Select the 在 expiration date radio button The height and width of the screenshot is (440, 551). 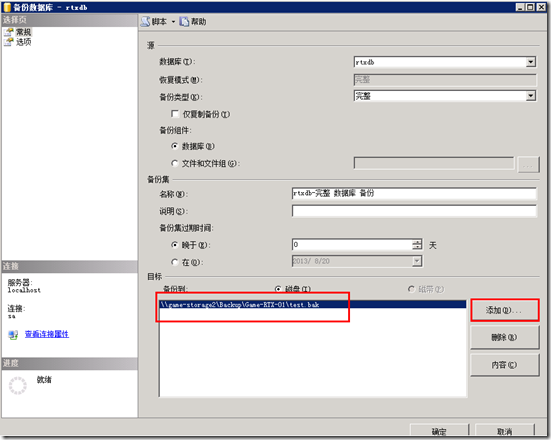pos(174,262)
